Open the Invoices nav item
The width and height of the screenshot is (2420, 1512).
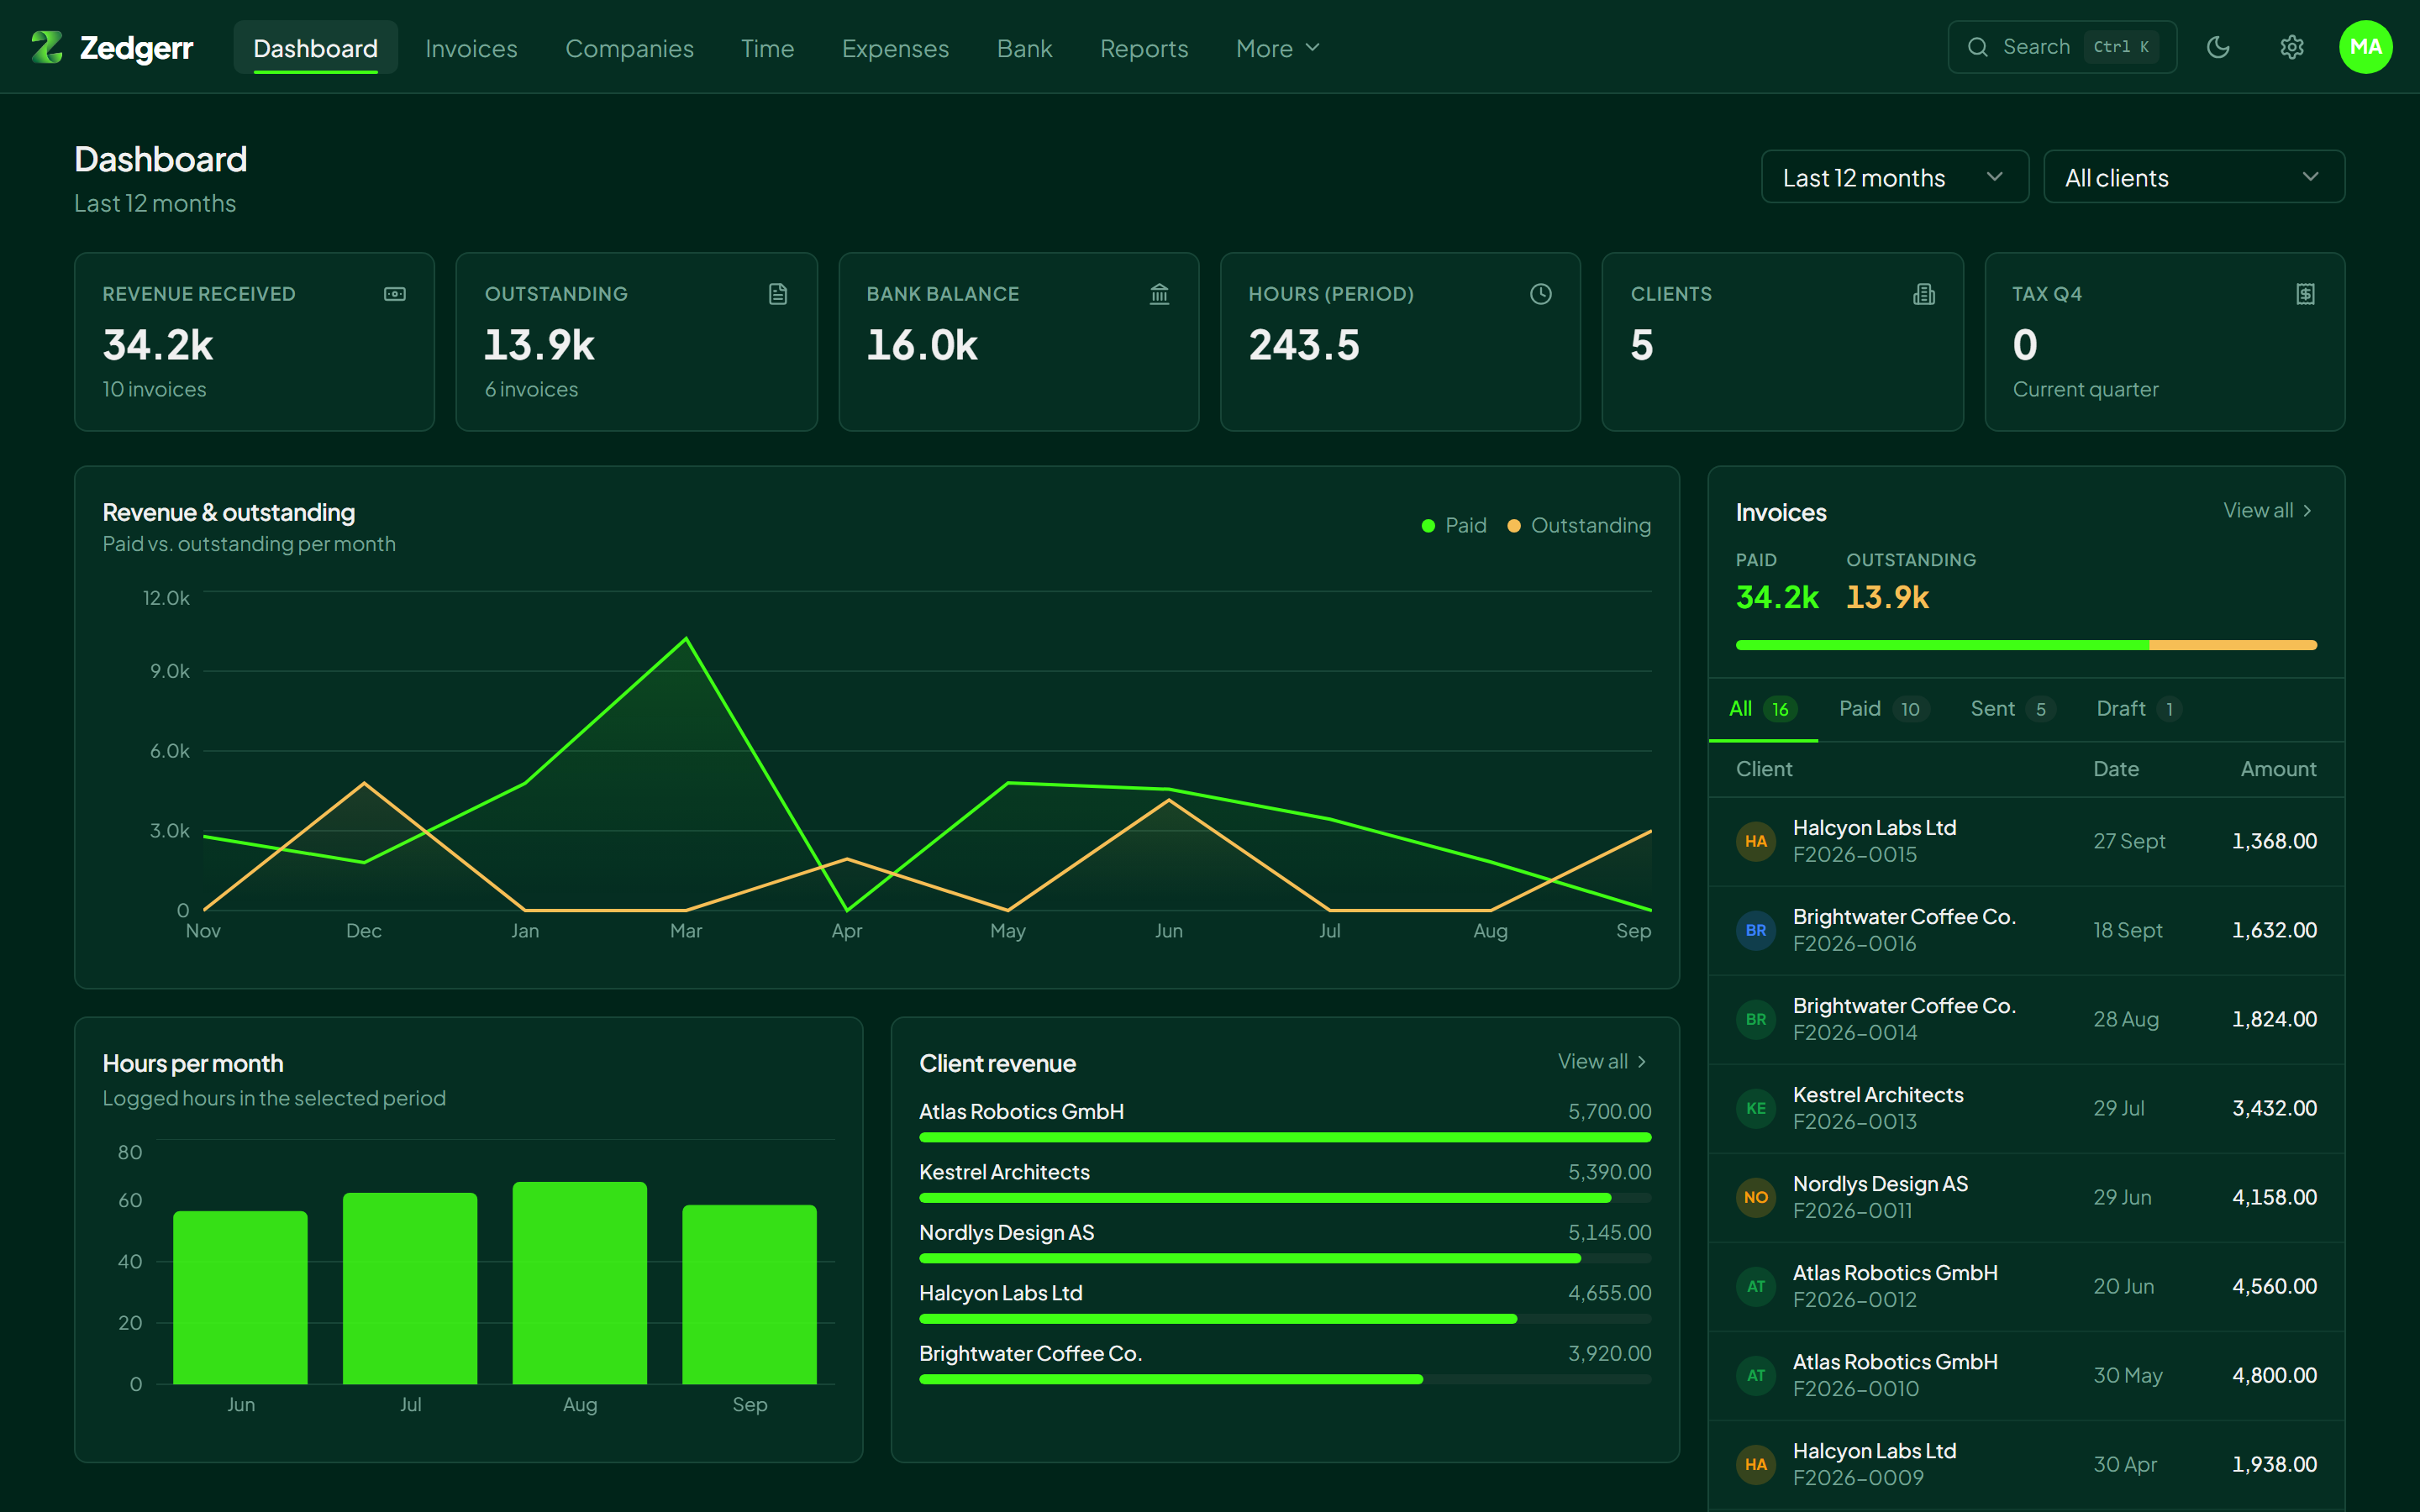(471, 48)
